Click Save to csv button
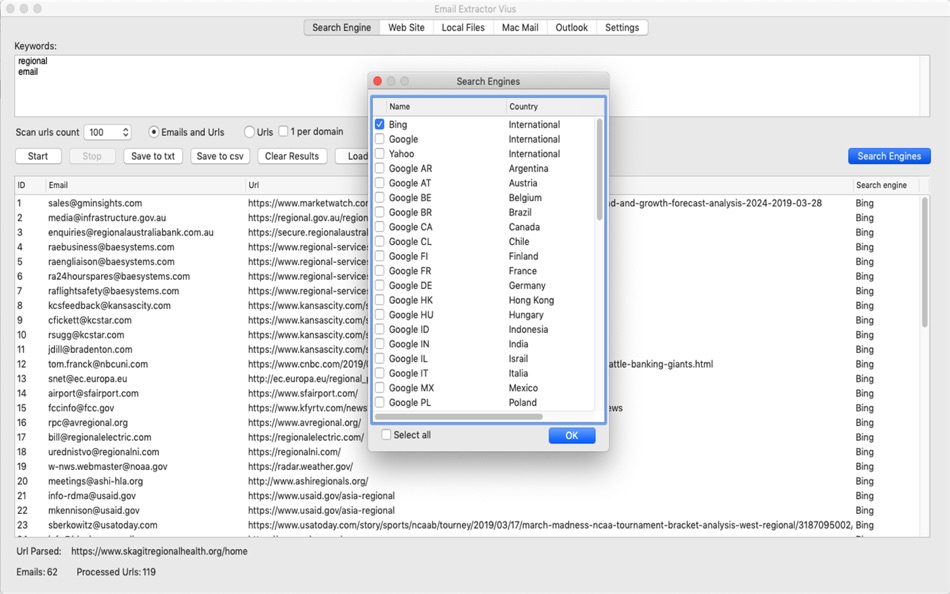Viewport: 950px width, 594px height. pos(220,156)
